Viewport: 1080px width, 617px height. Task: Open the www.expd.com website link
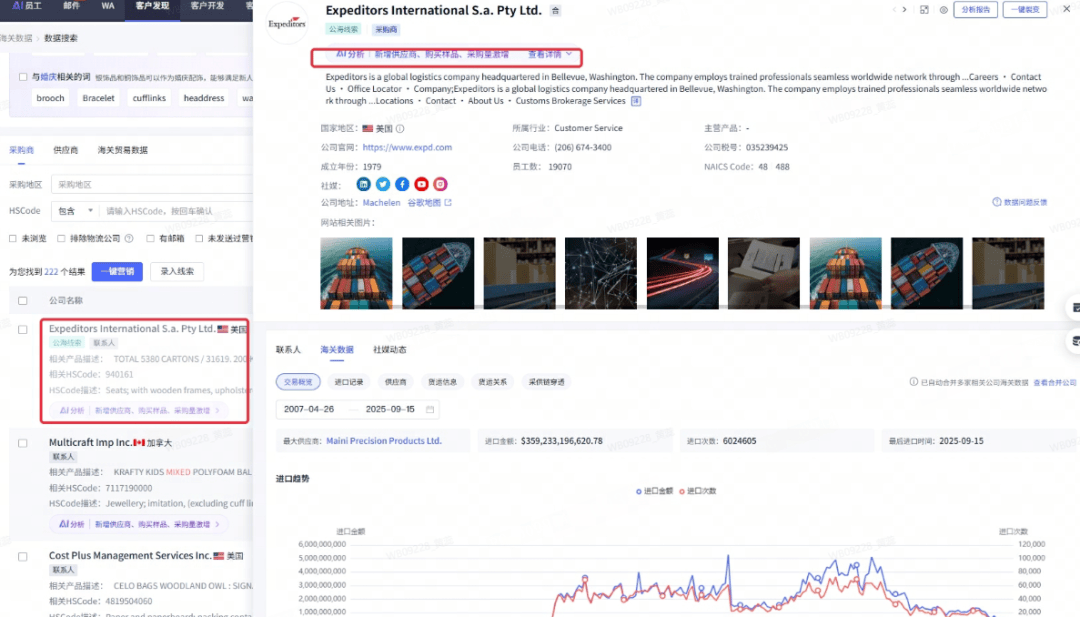coord(407,147)
